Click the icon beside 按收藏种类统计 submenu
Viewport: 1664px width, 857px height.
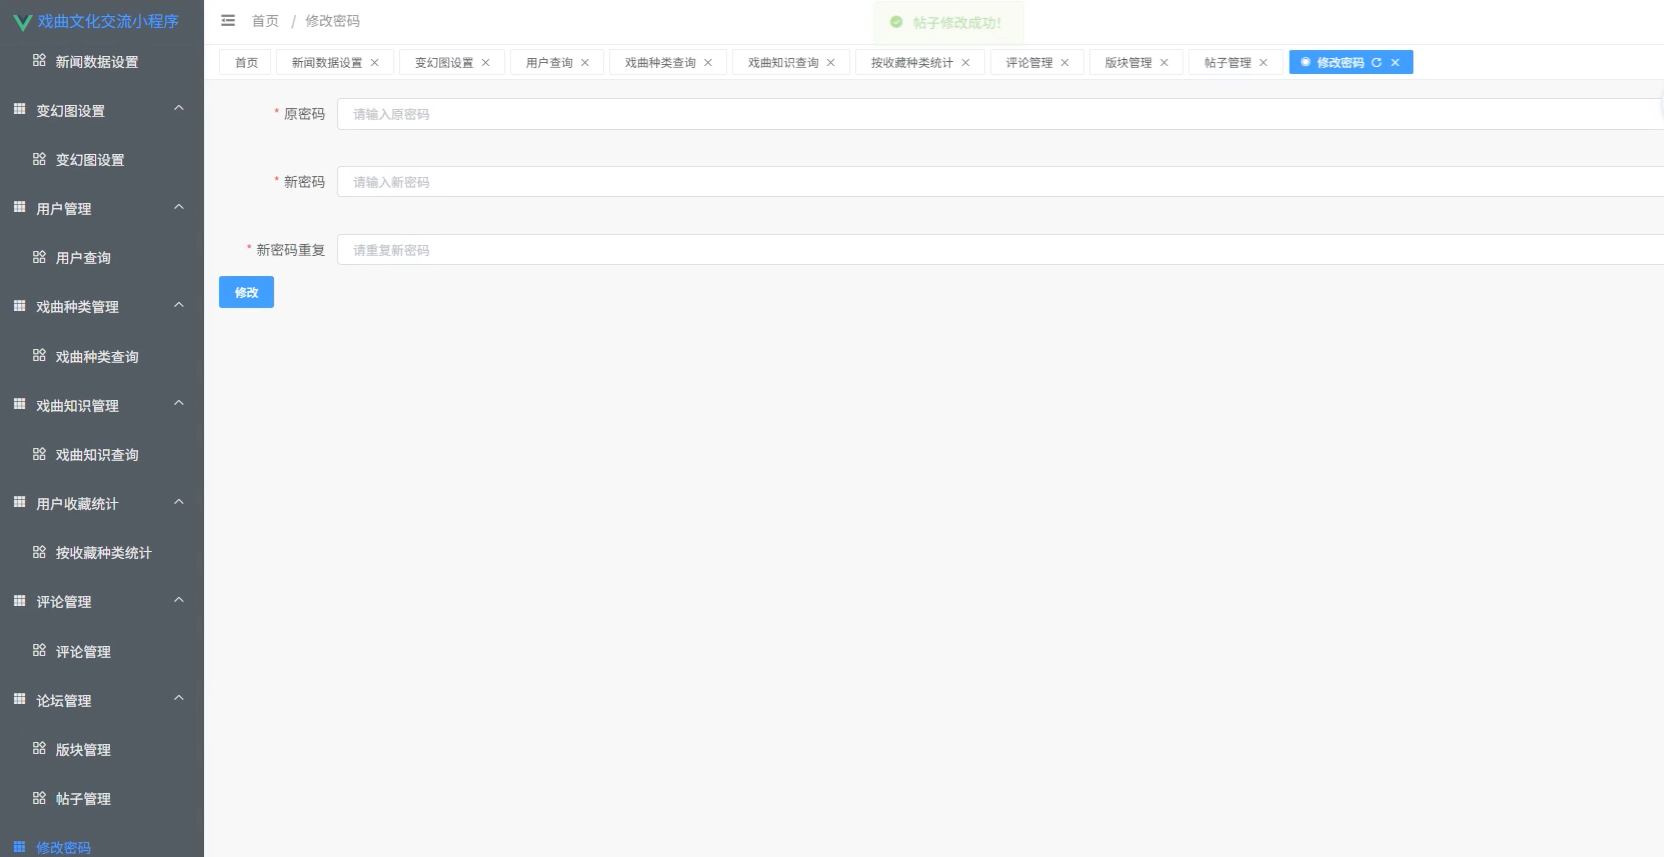(39, 552)
